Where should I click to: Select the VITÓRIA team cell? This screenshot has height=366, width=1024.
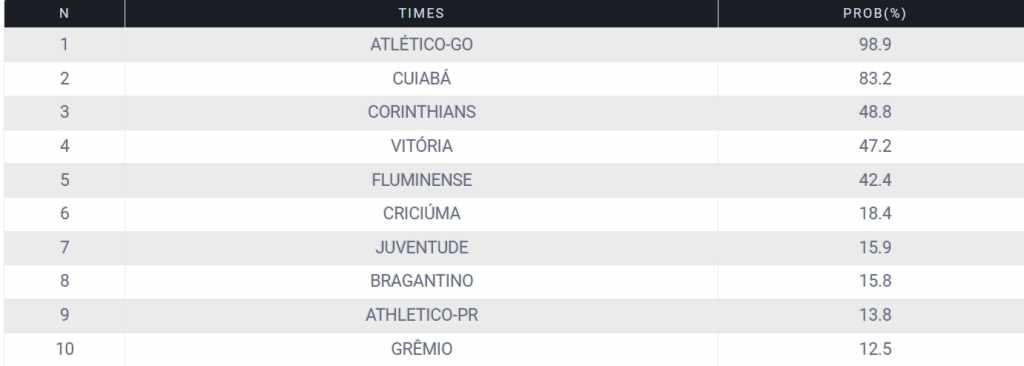(x=421, y=146)
